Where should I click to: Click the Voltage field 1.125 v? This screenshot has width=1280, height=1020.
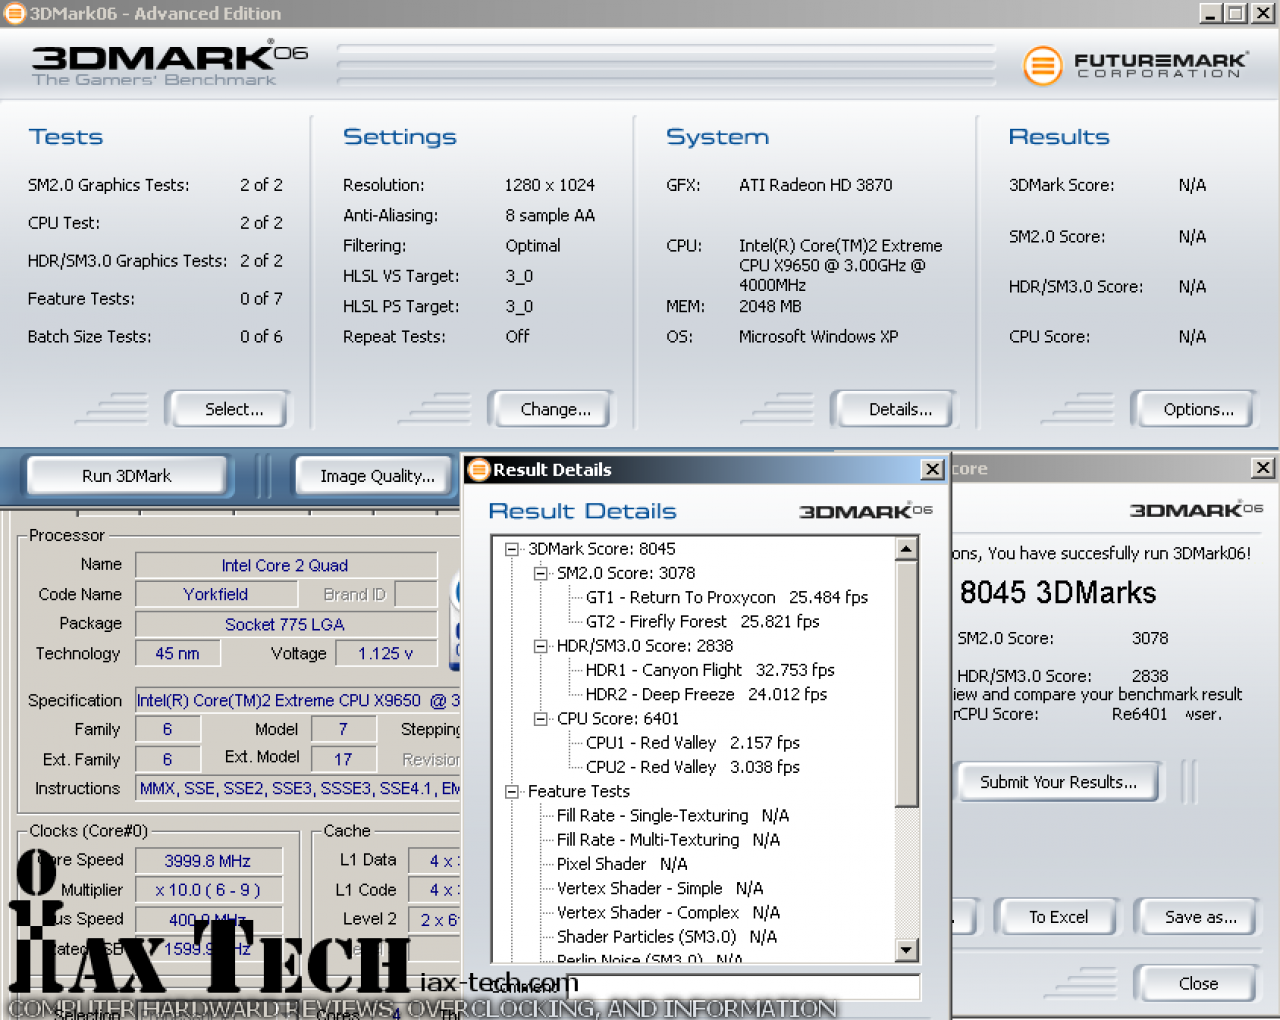[x=386, y=653]
